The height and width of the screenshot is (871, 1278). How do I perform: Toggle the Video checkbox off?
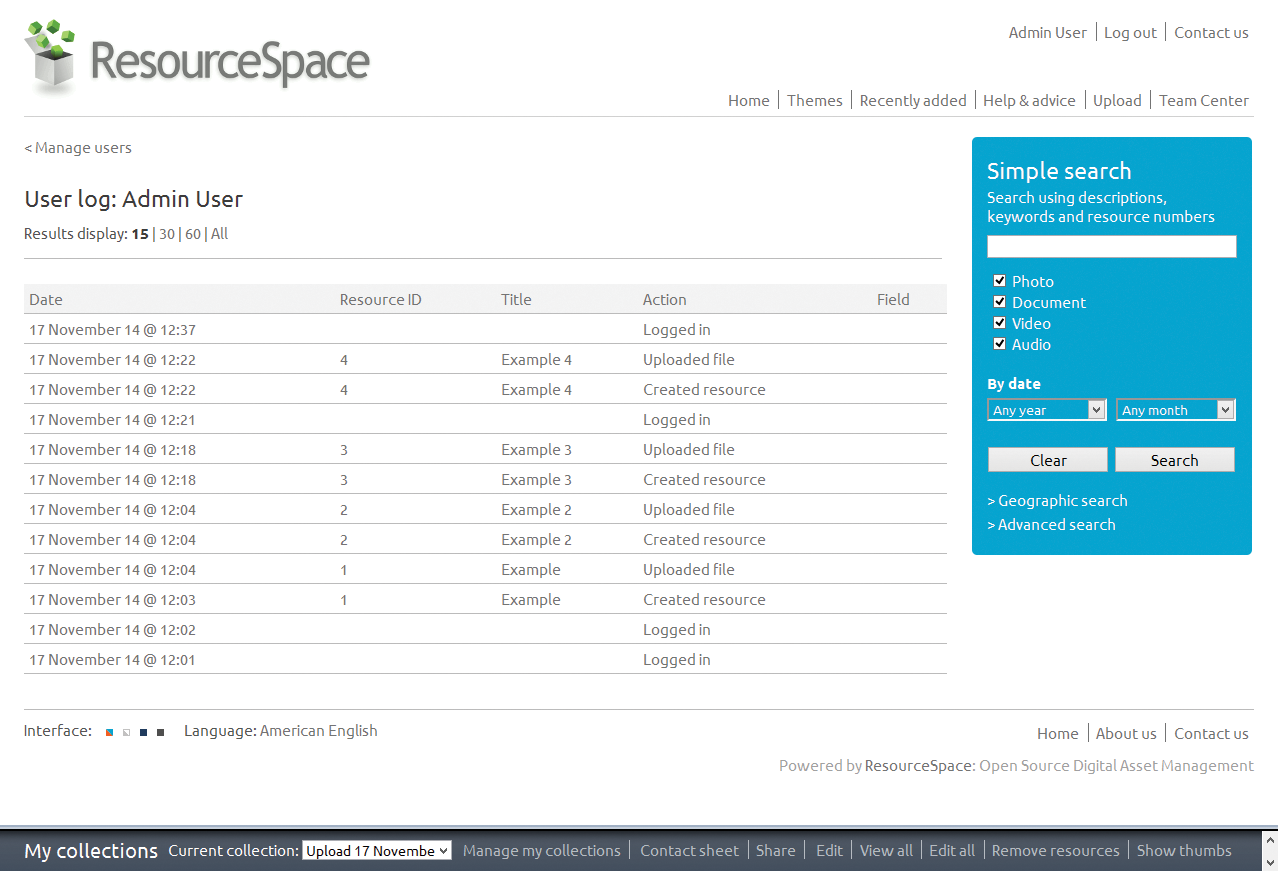click(x=999, y=322)
